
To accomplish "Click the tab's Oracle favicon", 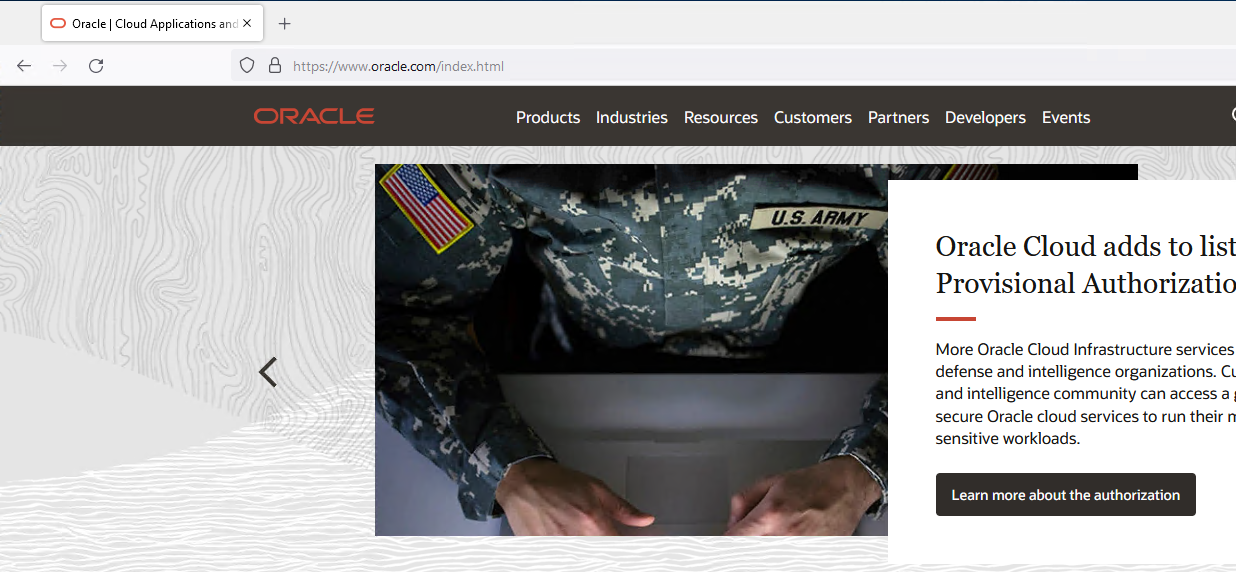I will coord(58,23).
